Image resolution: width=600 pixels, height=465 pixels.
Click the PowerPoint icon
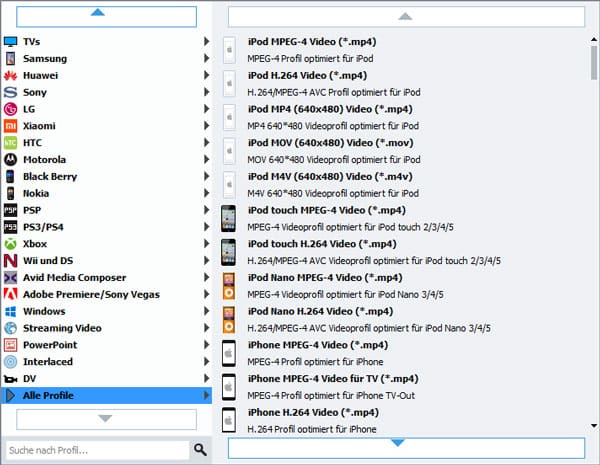tap(10, 345)
